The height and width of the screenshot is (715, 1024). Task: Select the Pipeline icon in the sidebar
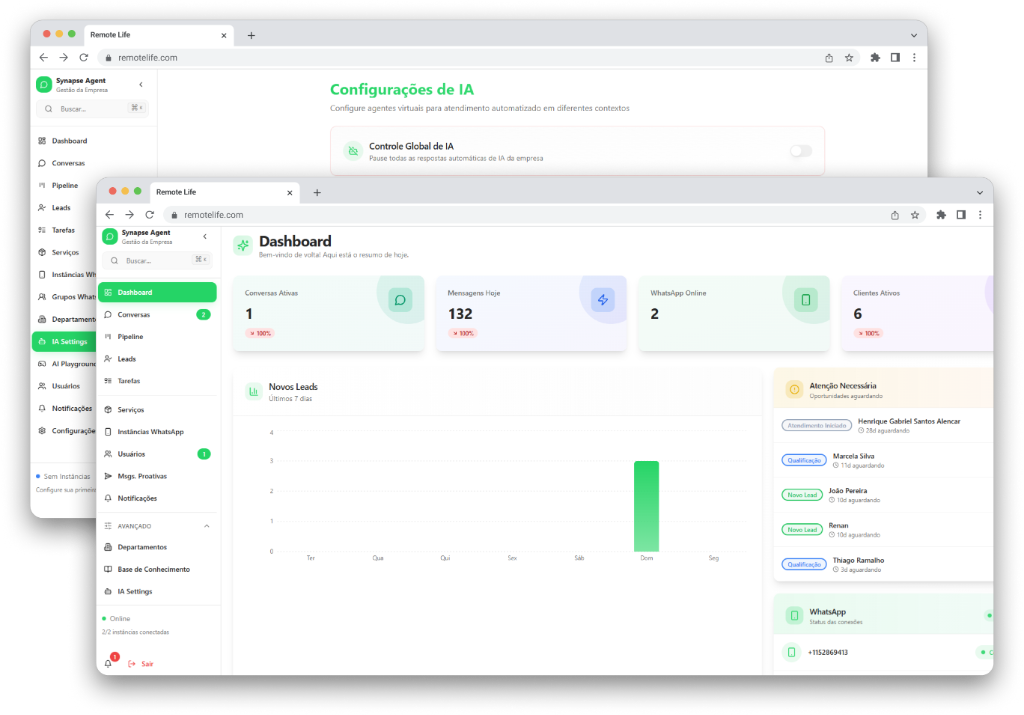[x=110, y=336]
